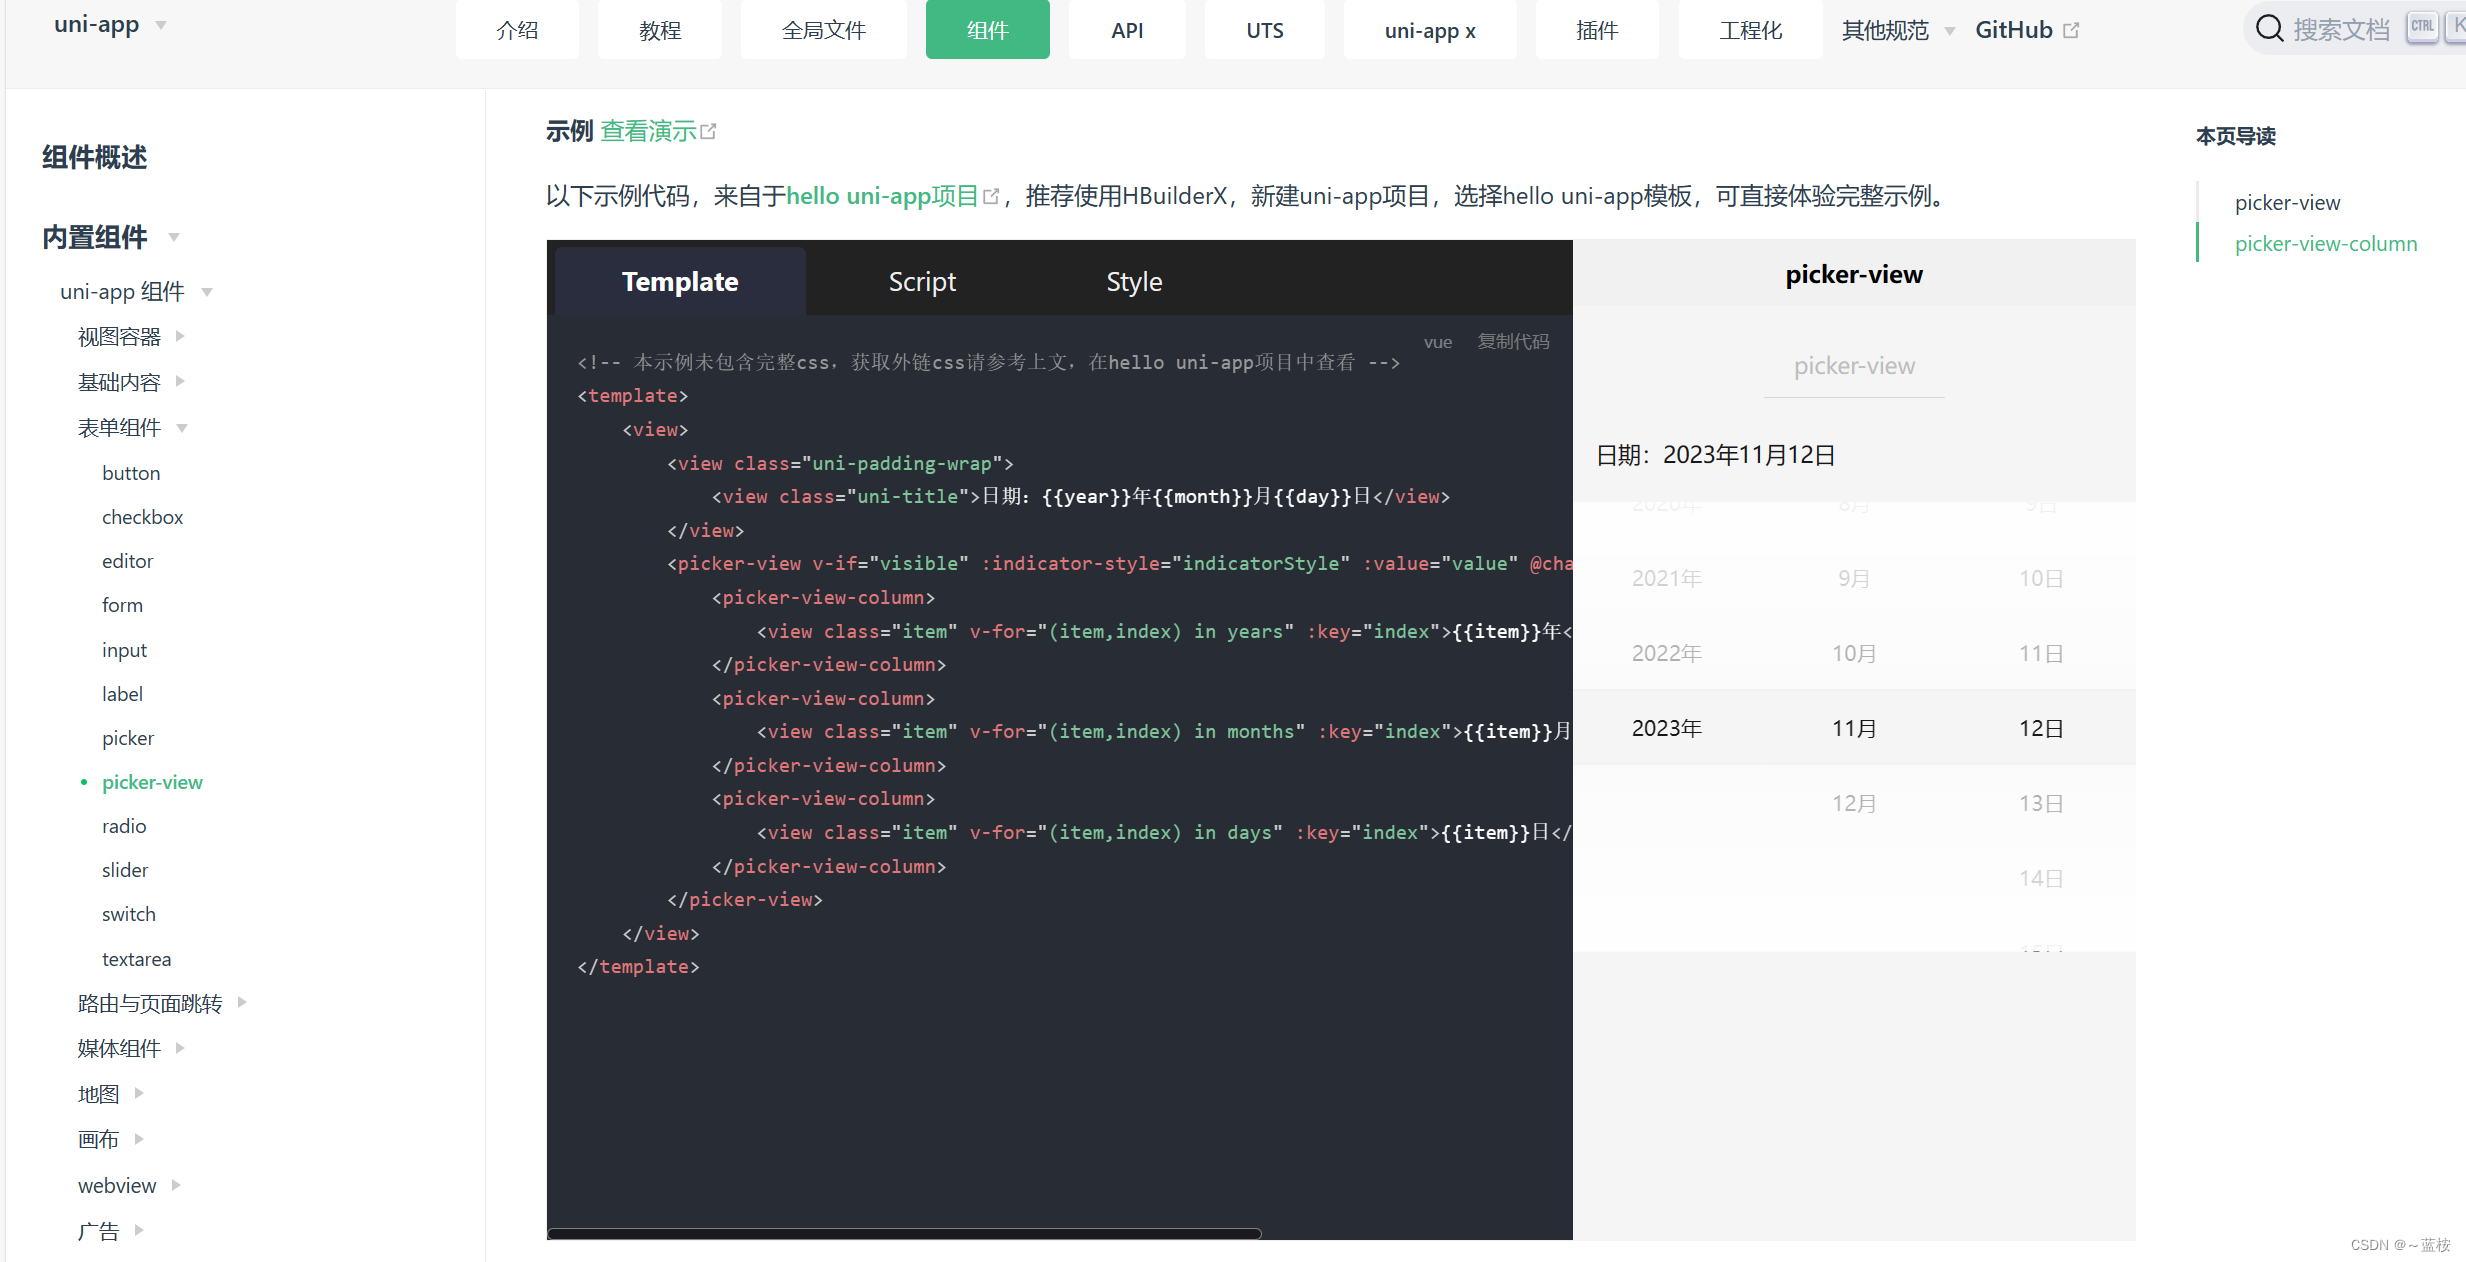
Task: Open the switch component page
Action: point(129,914)
